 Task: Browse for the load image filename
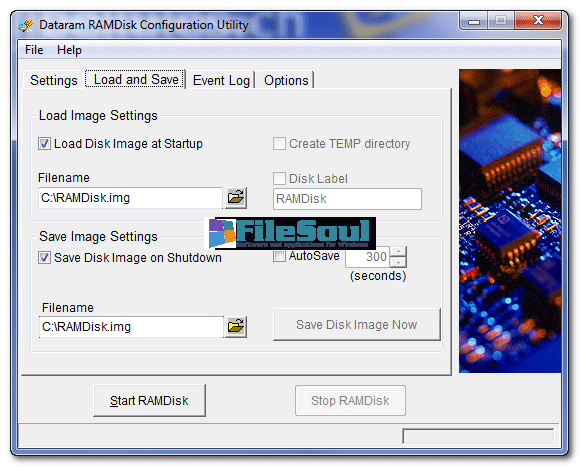[236, 197]
